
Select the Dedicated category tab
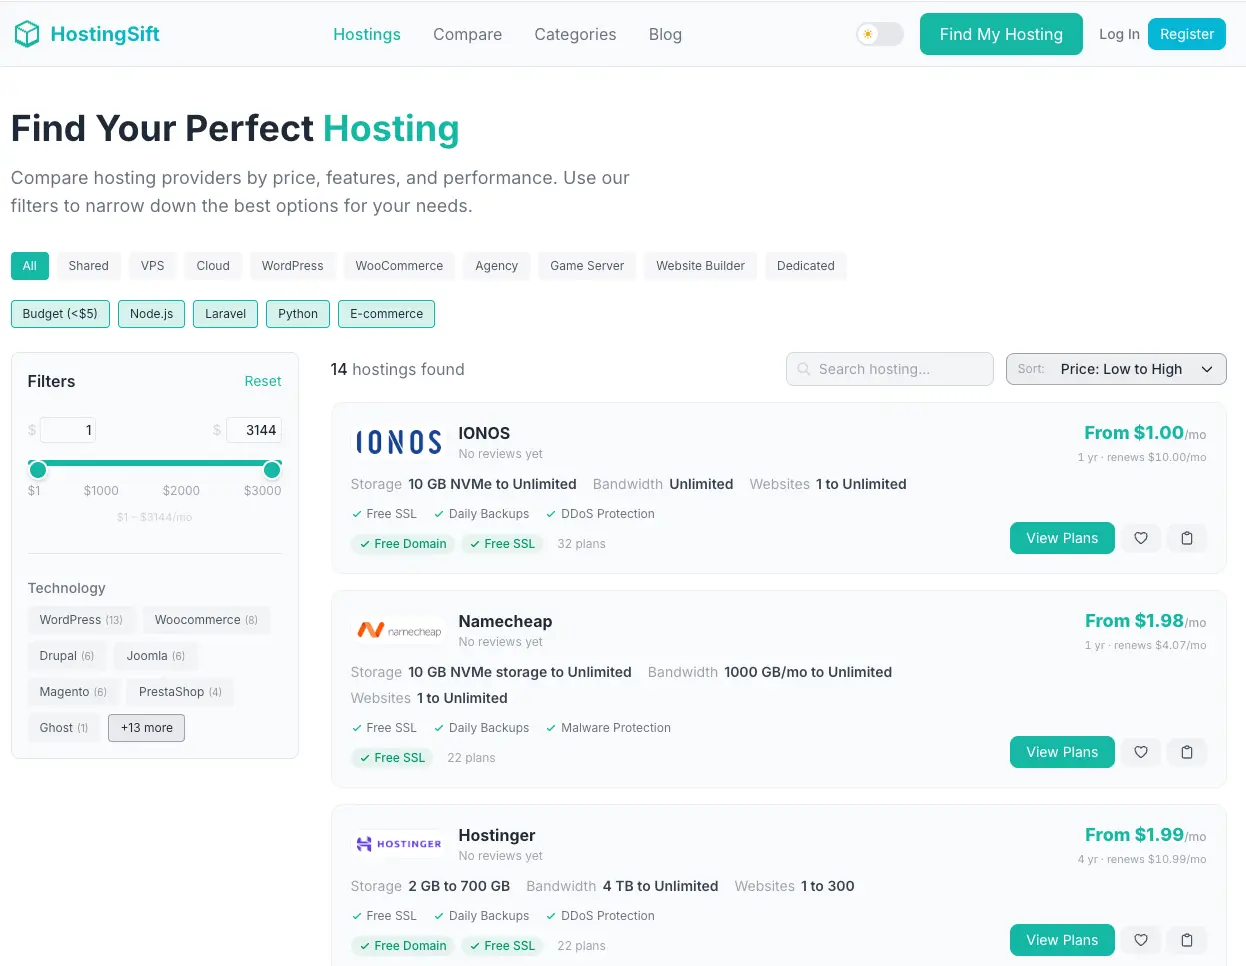tap(806, 266)
